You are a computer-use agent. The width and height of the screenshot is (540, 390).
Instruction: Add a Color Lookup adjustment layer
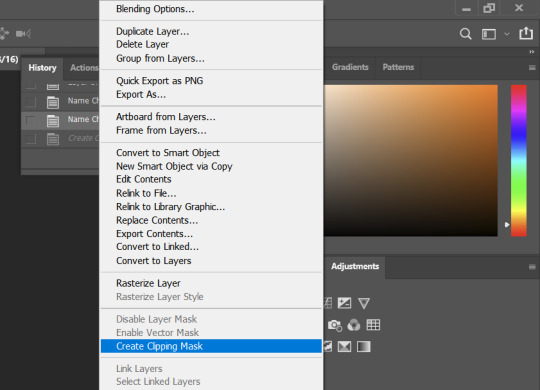click(373, 325)
